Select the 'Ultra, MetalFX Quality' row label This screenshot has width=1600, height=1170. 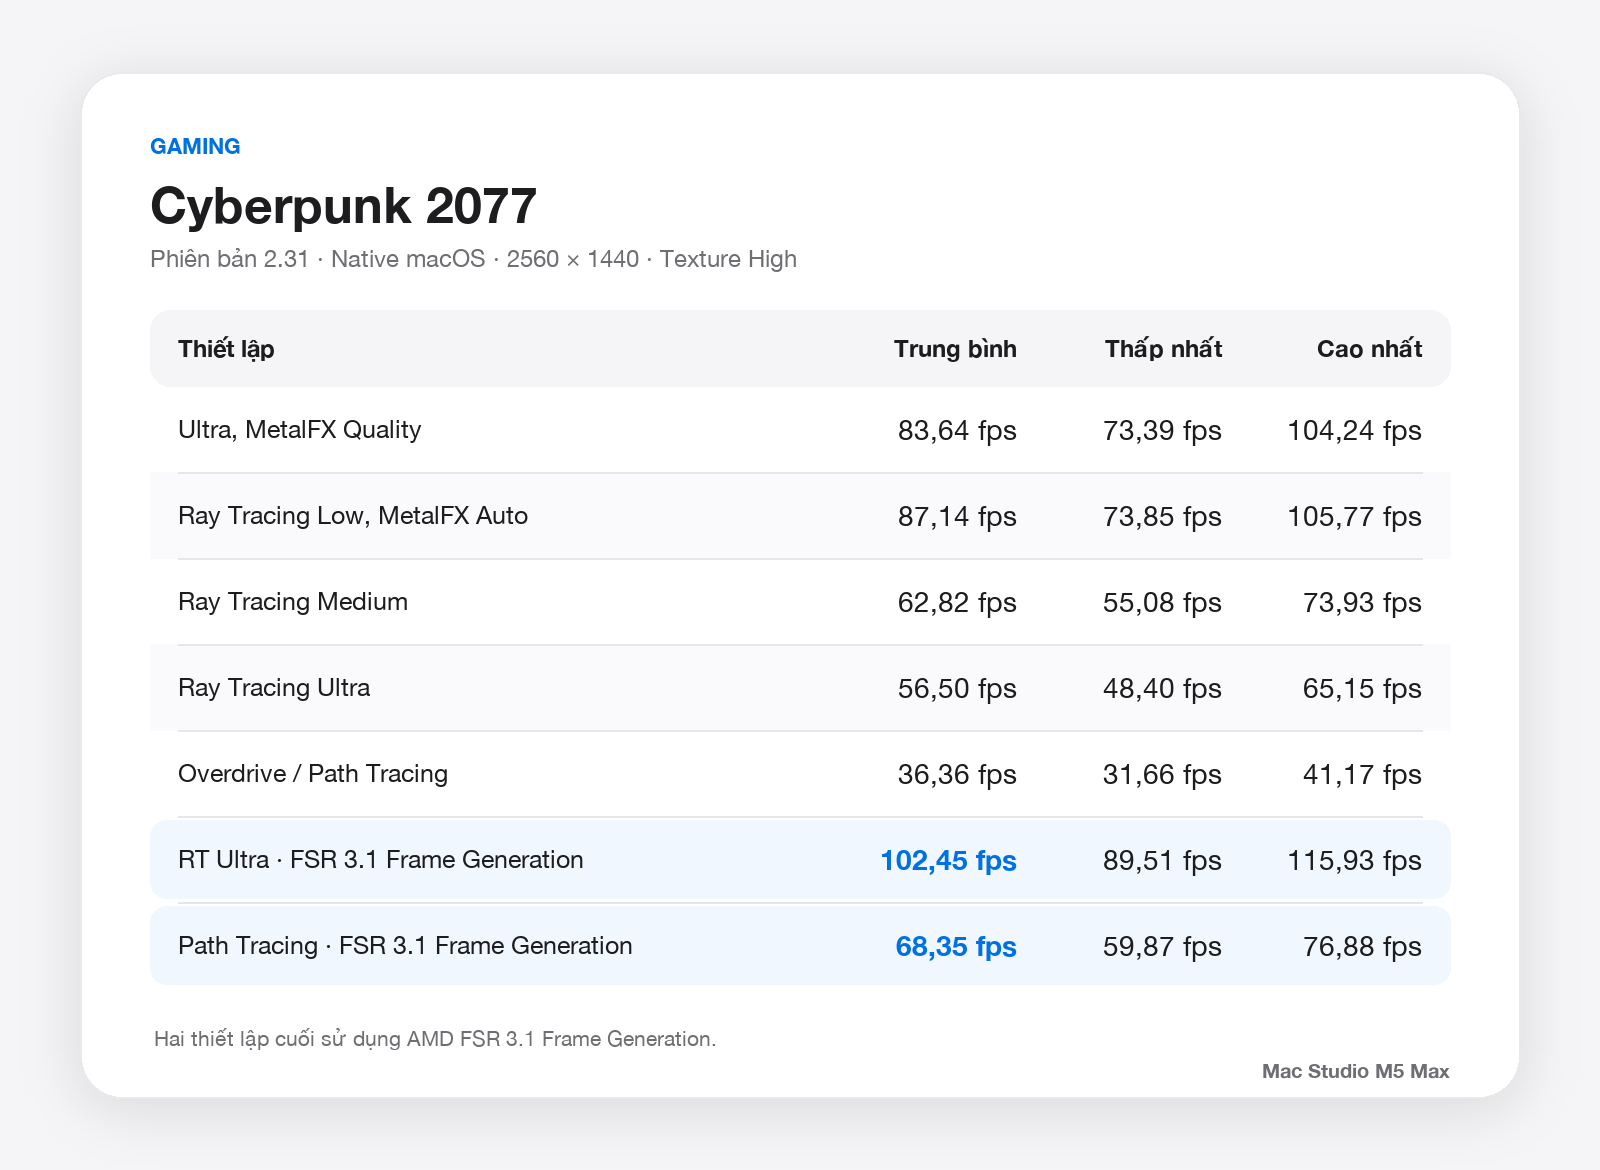299,430
